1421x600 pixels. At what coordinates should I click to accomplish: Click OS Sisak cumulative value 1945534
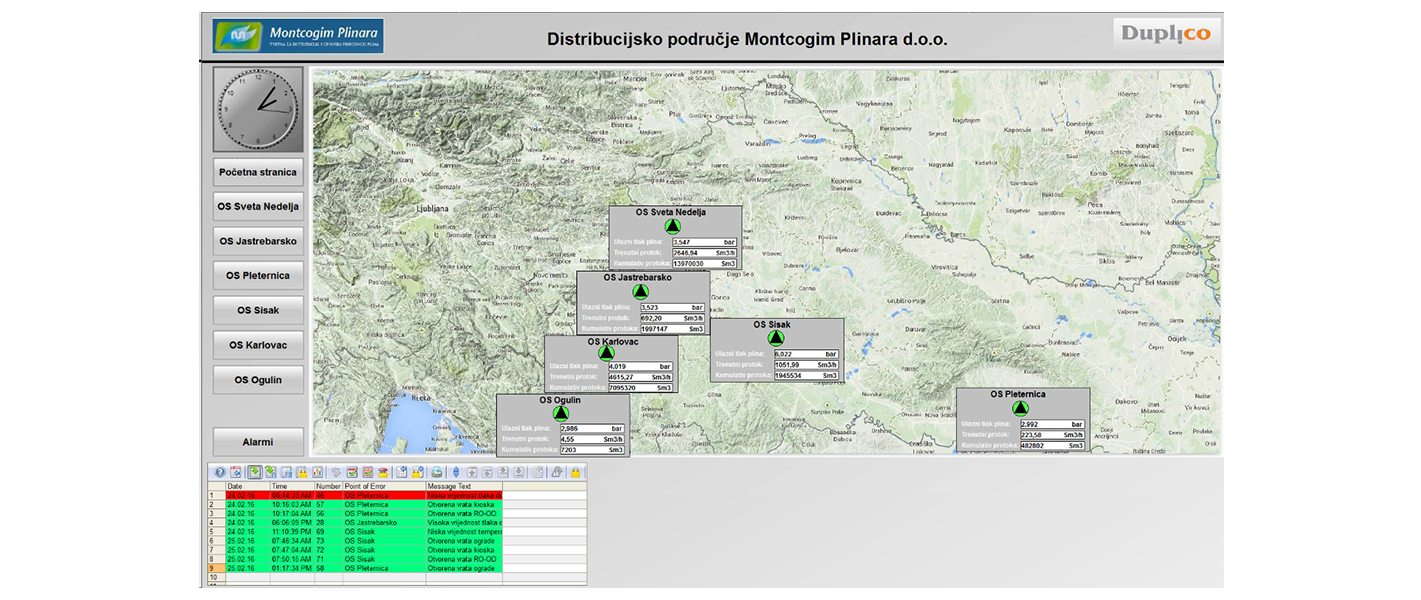point(806,375)
